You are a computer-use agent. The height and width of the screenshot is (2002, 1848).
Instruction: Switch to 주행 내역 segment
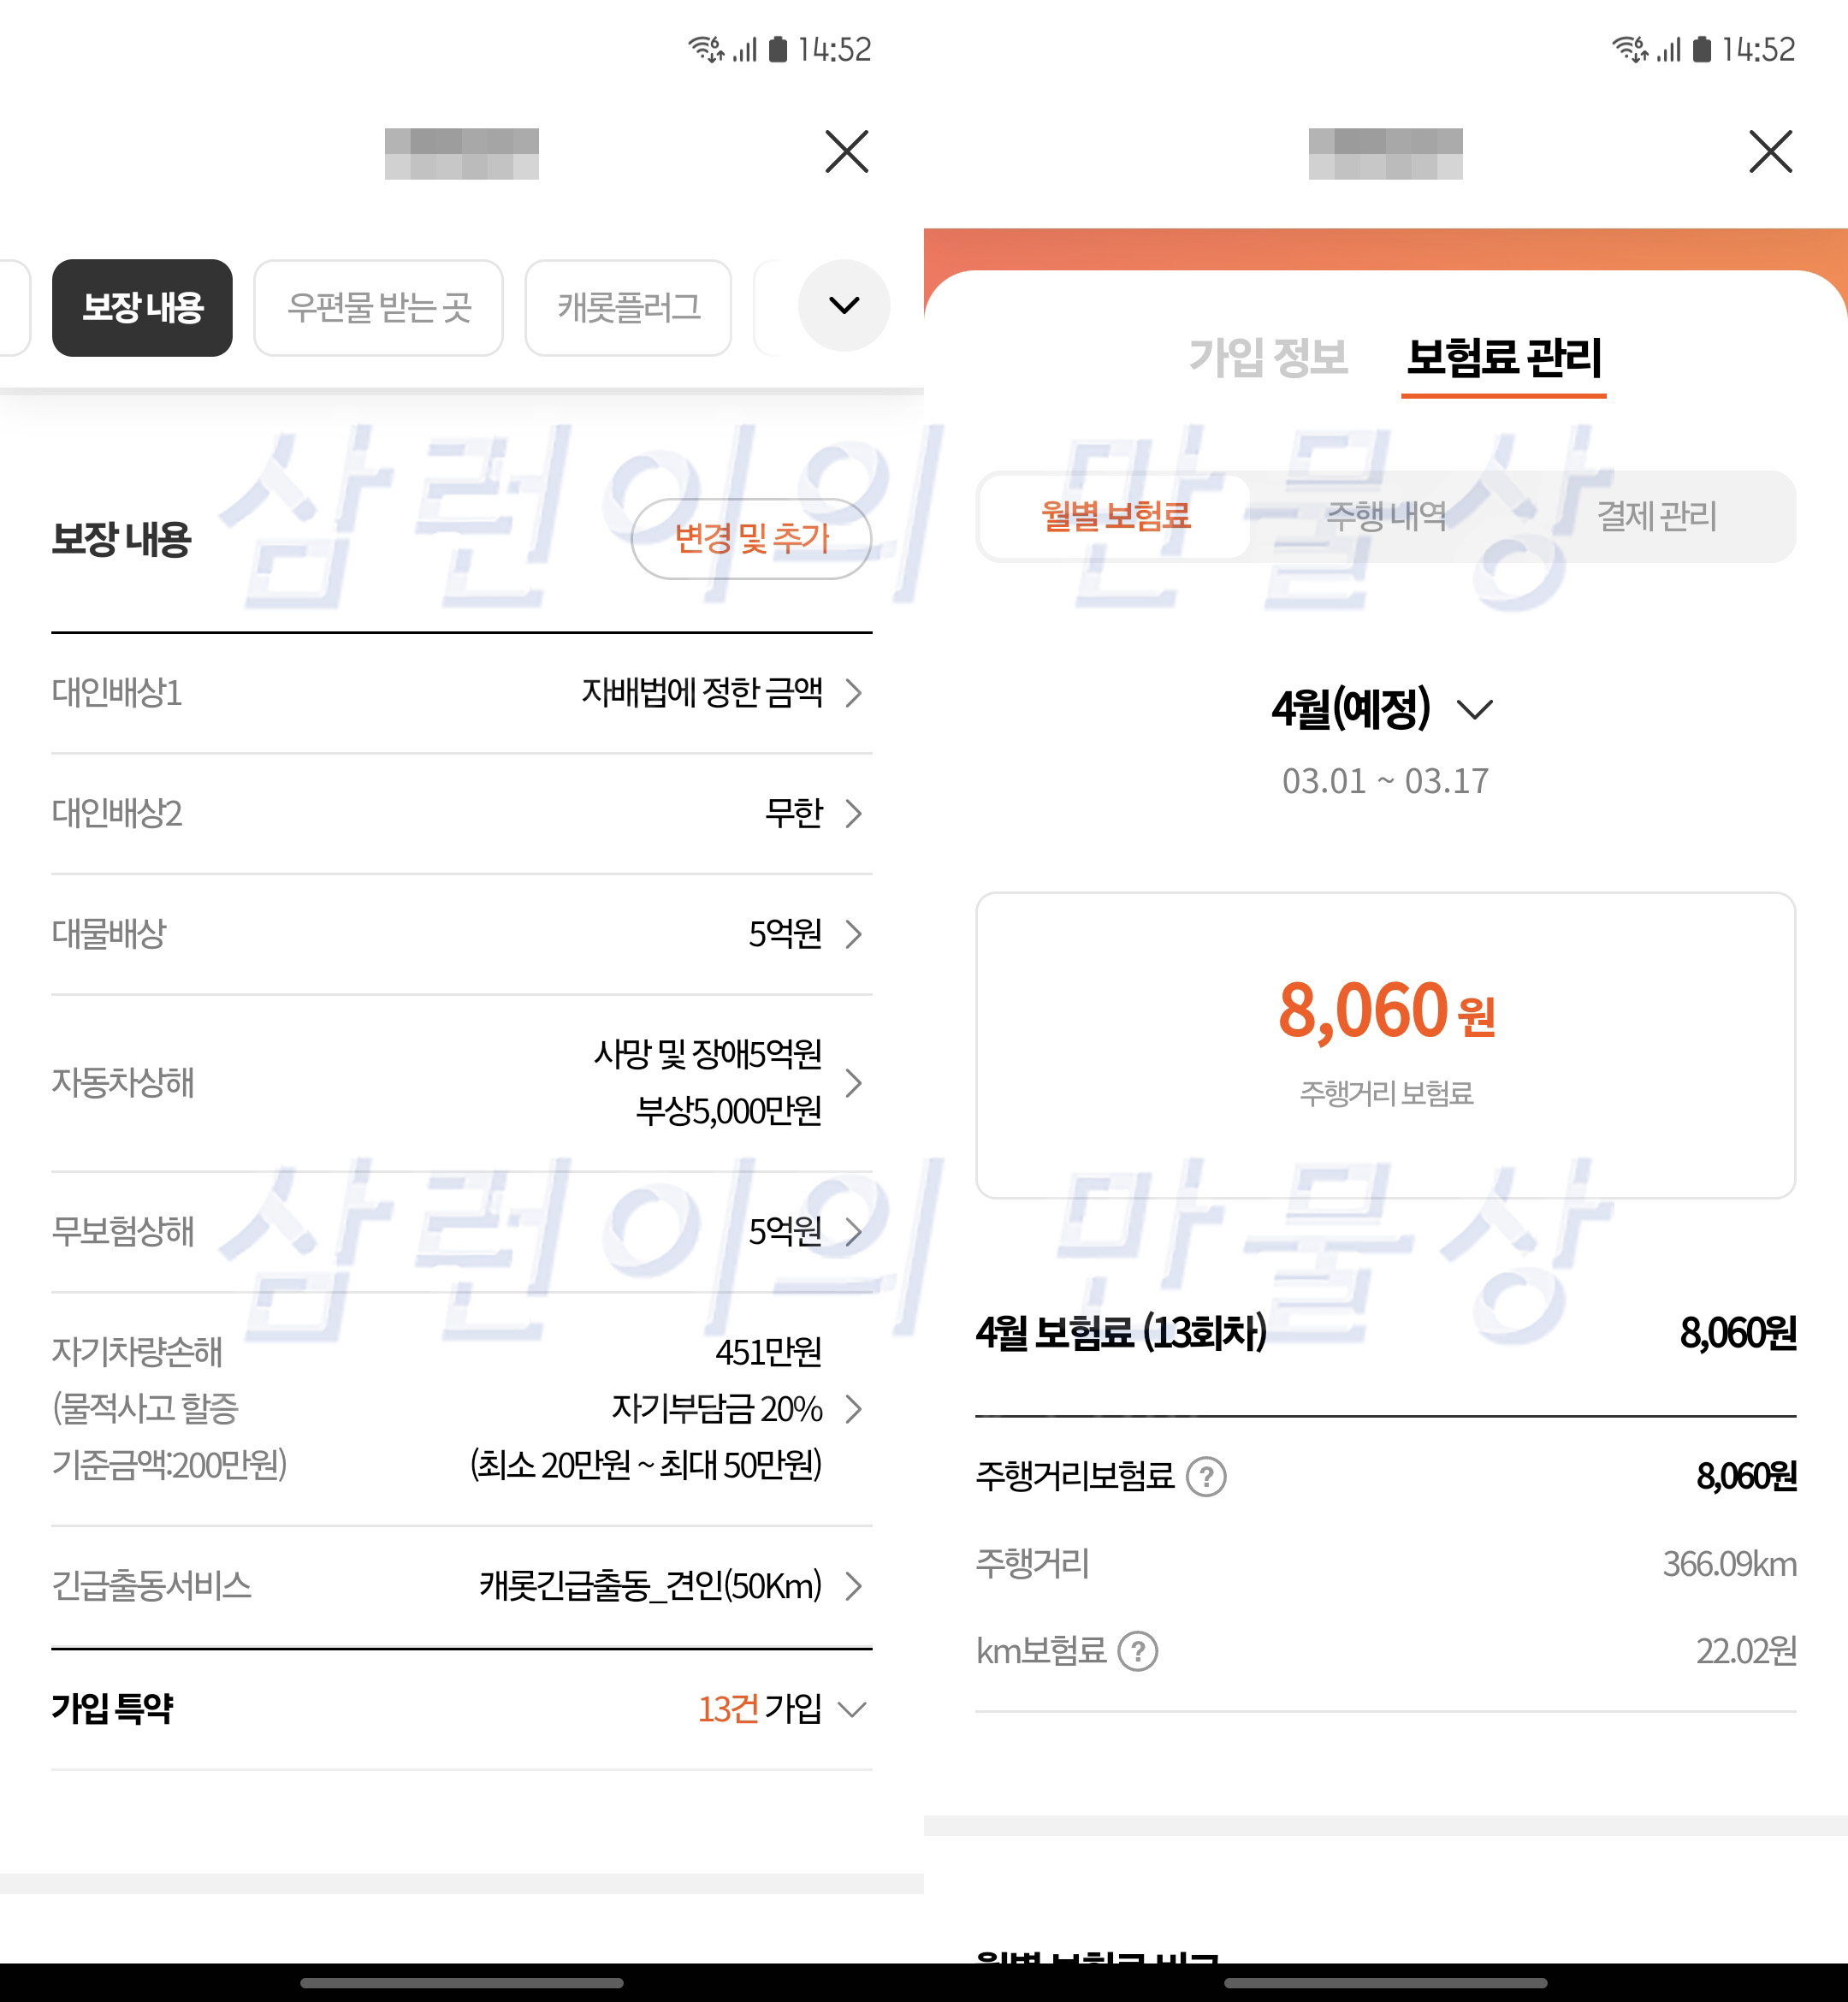coord(1386,517)
